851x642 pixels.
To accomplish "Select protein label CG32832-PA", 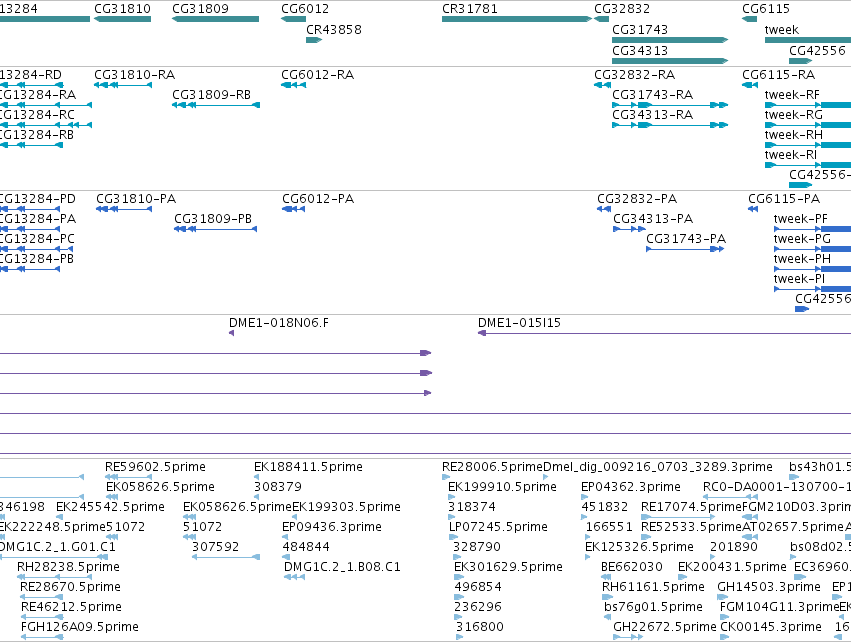I will point(637,199).
